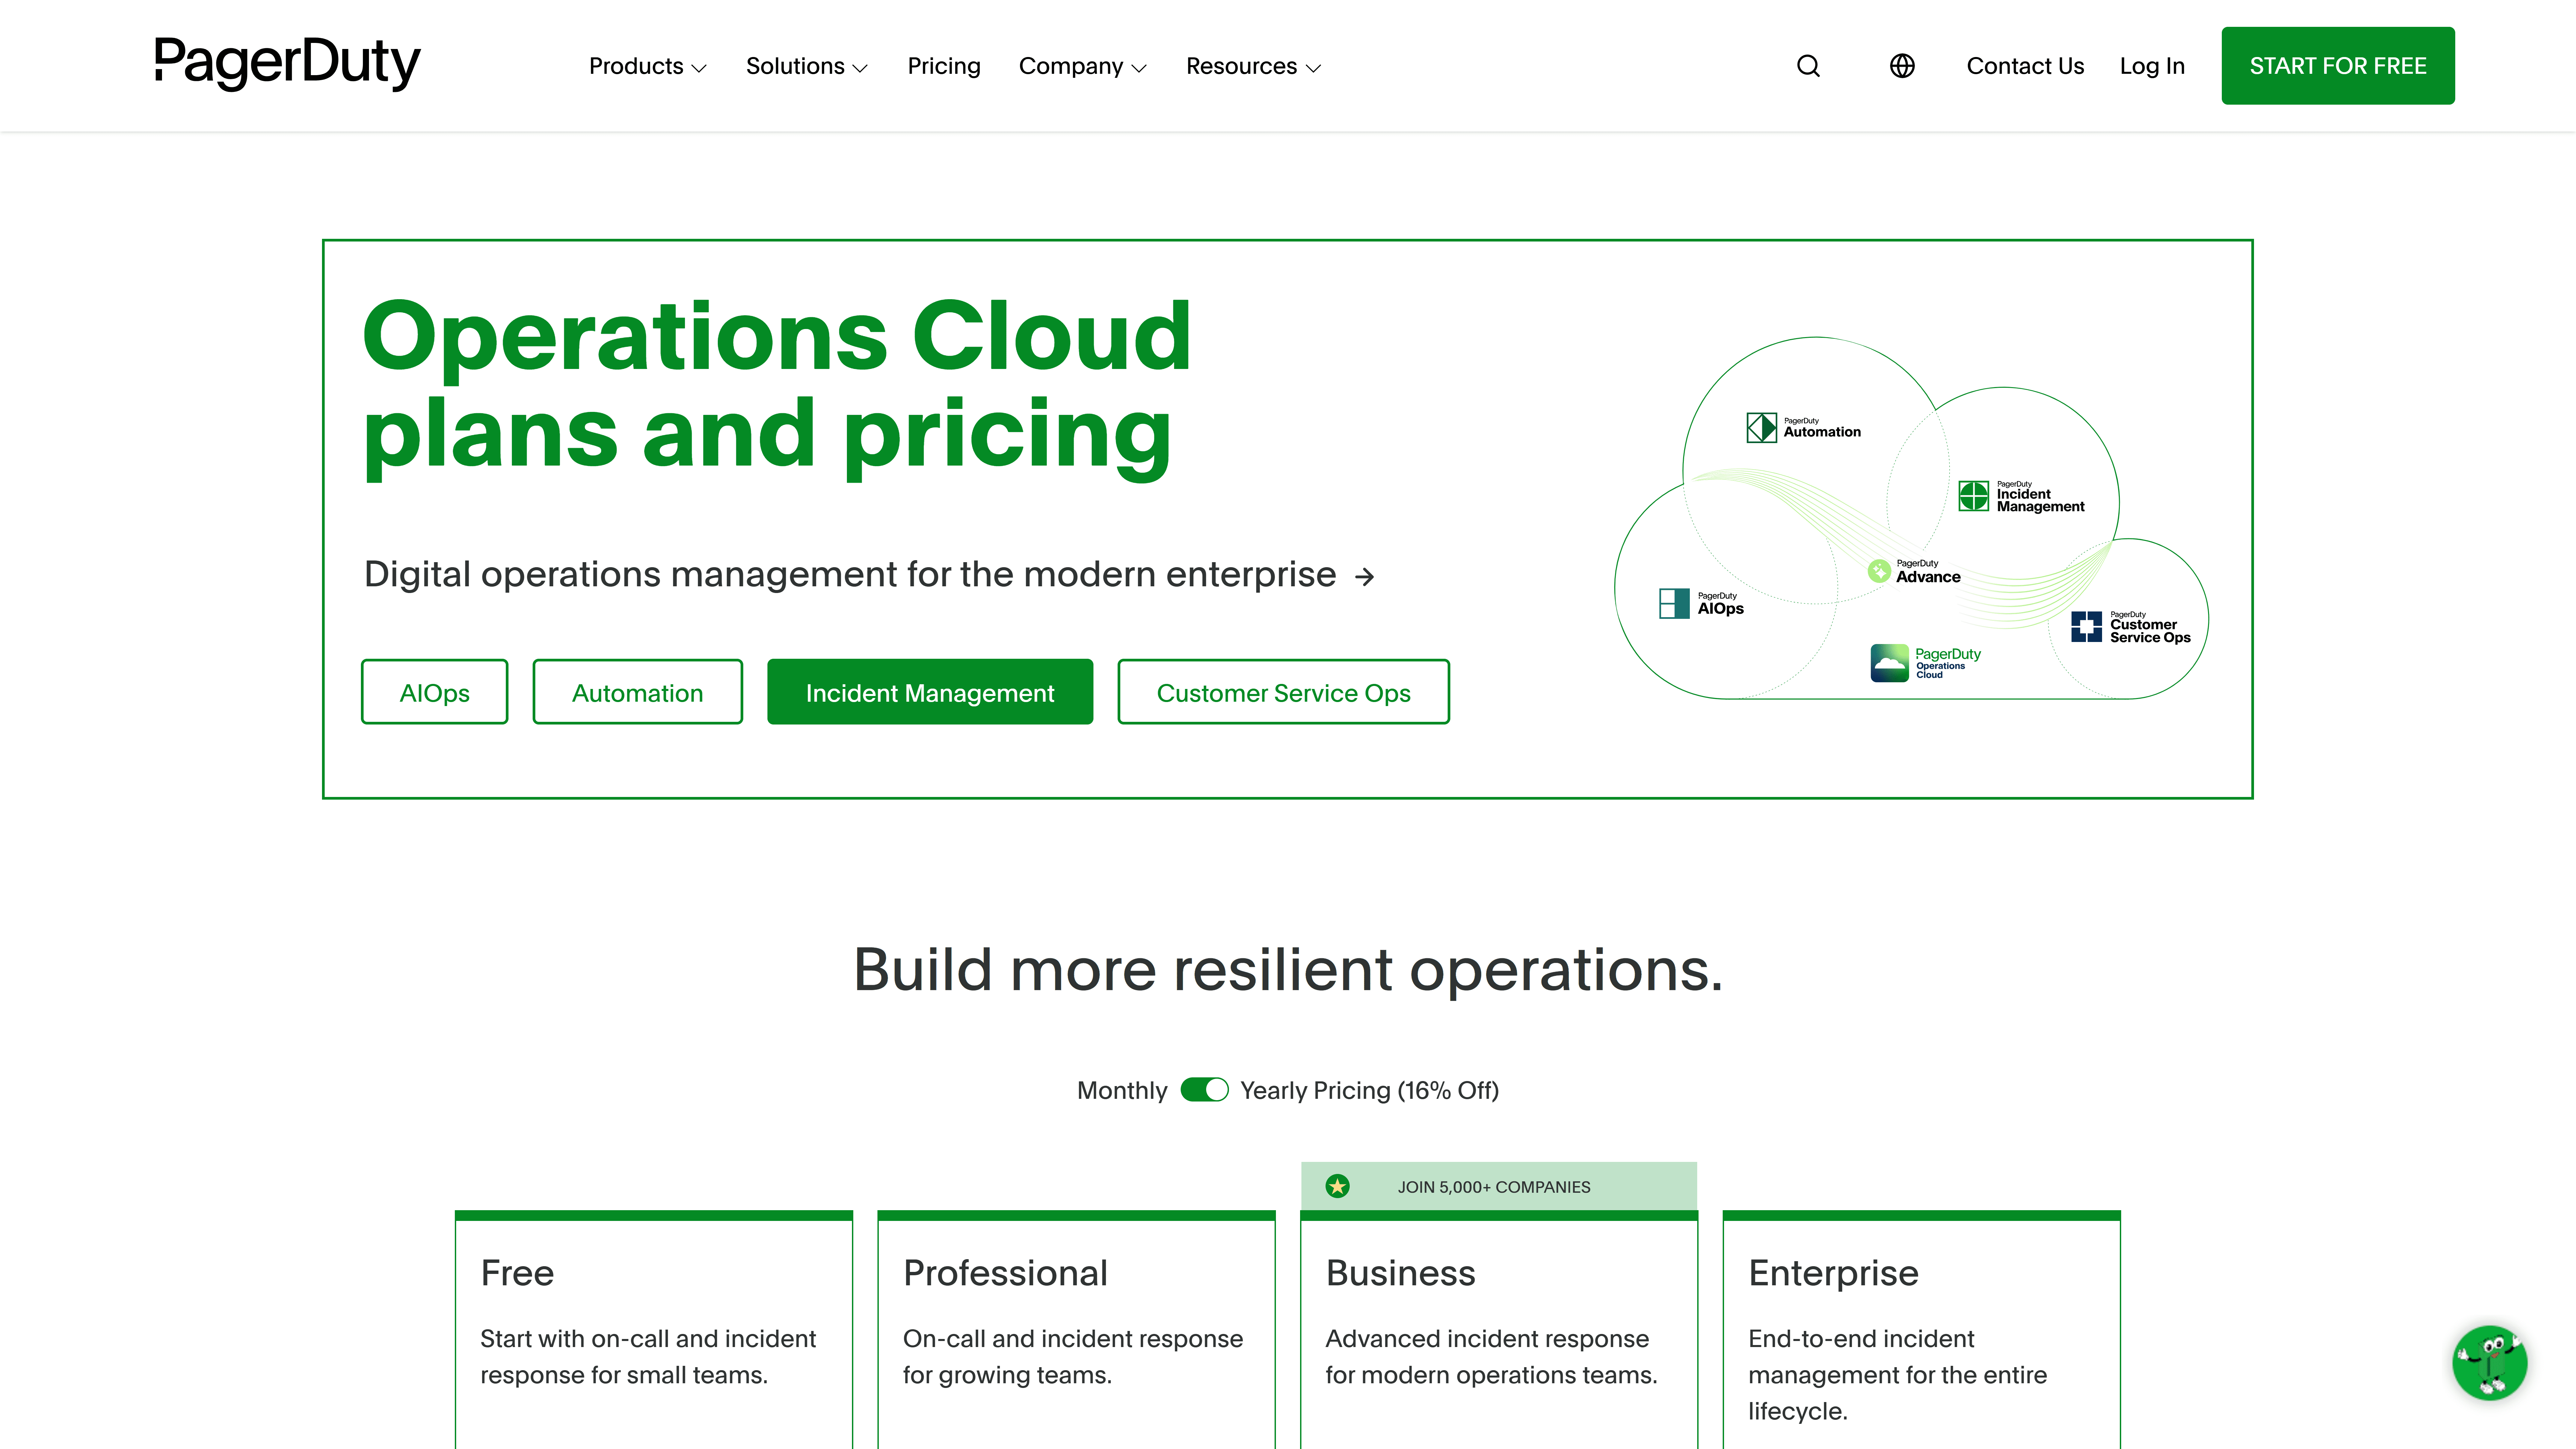
Task: Click the START FOR FREE button
Action: click(x=2338, y=66)
